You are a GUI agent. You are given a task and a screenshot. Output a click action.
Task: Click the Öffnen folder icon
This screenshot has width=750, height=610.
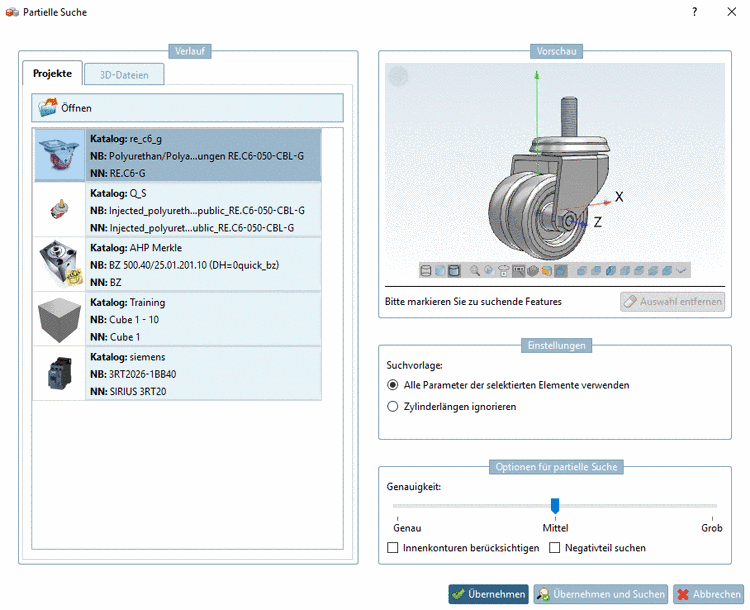tap(48, 108)
